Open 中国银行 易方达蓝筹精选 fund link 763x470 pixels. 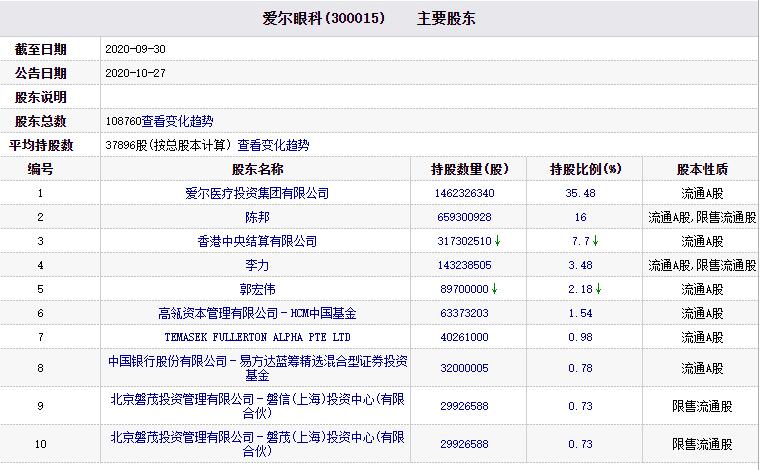[257, 368]
